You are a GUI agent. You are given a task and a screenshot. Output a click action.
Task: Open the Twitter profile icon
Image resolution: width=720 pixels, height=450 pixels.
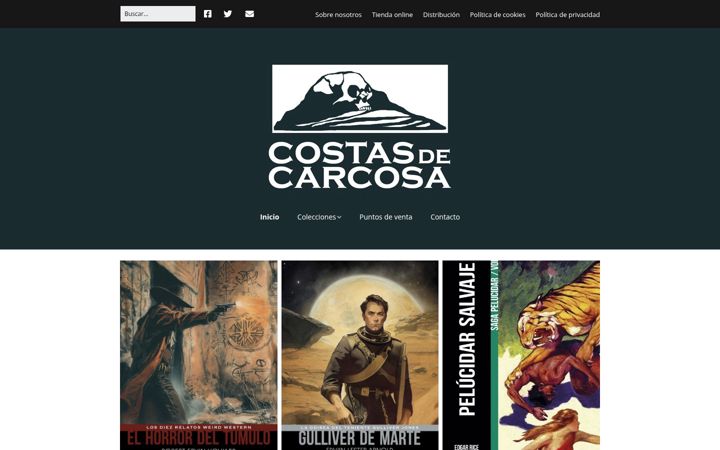(228, 14)
